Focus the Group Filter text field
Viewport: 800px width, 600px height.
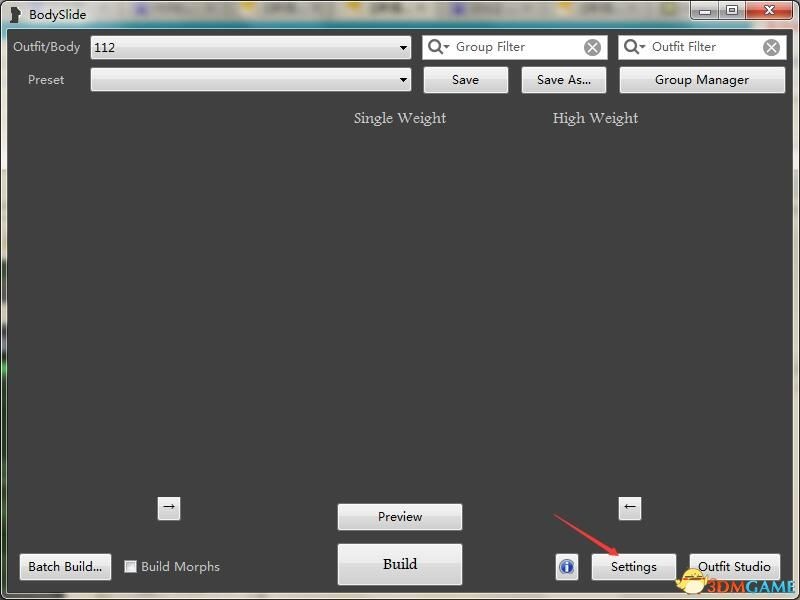515,47
